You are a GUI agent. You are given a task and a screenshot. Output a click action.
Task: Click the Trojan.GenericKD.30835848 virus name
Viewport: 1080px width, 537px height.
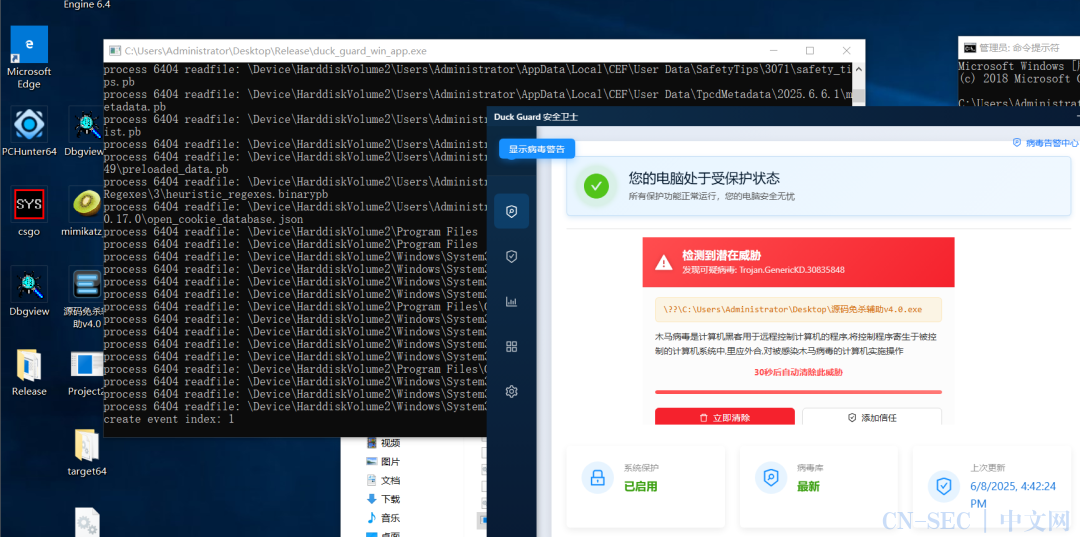792,270
